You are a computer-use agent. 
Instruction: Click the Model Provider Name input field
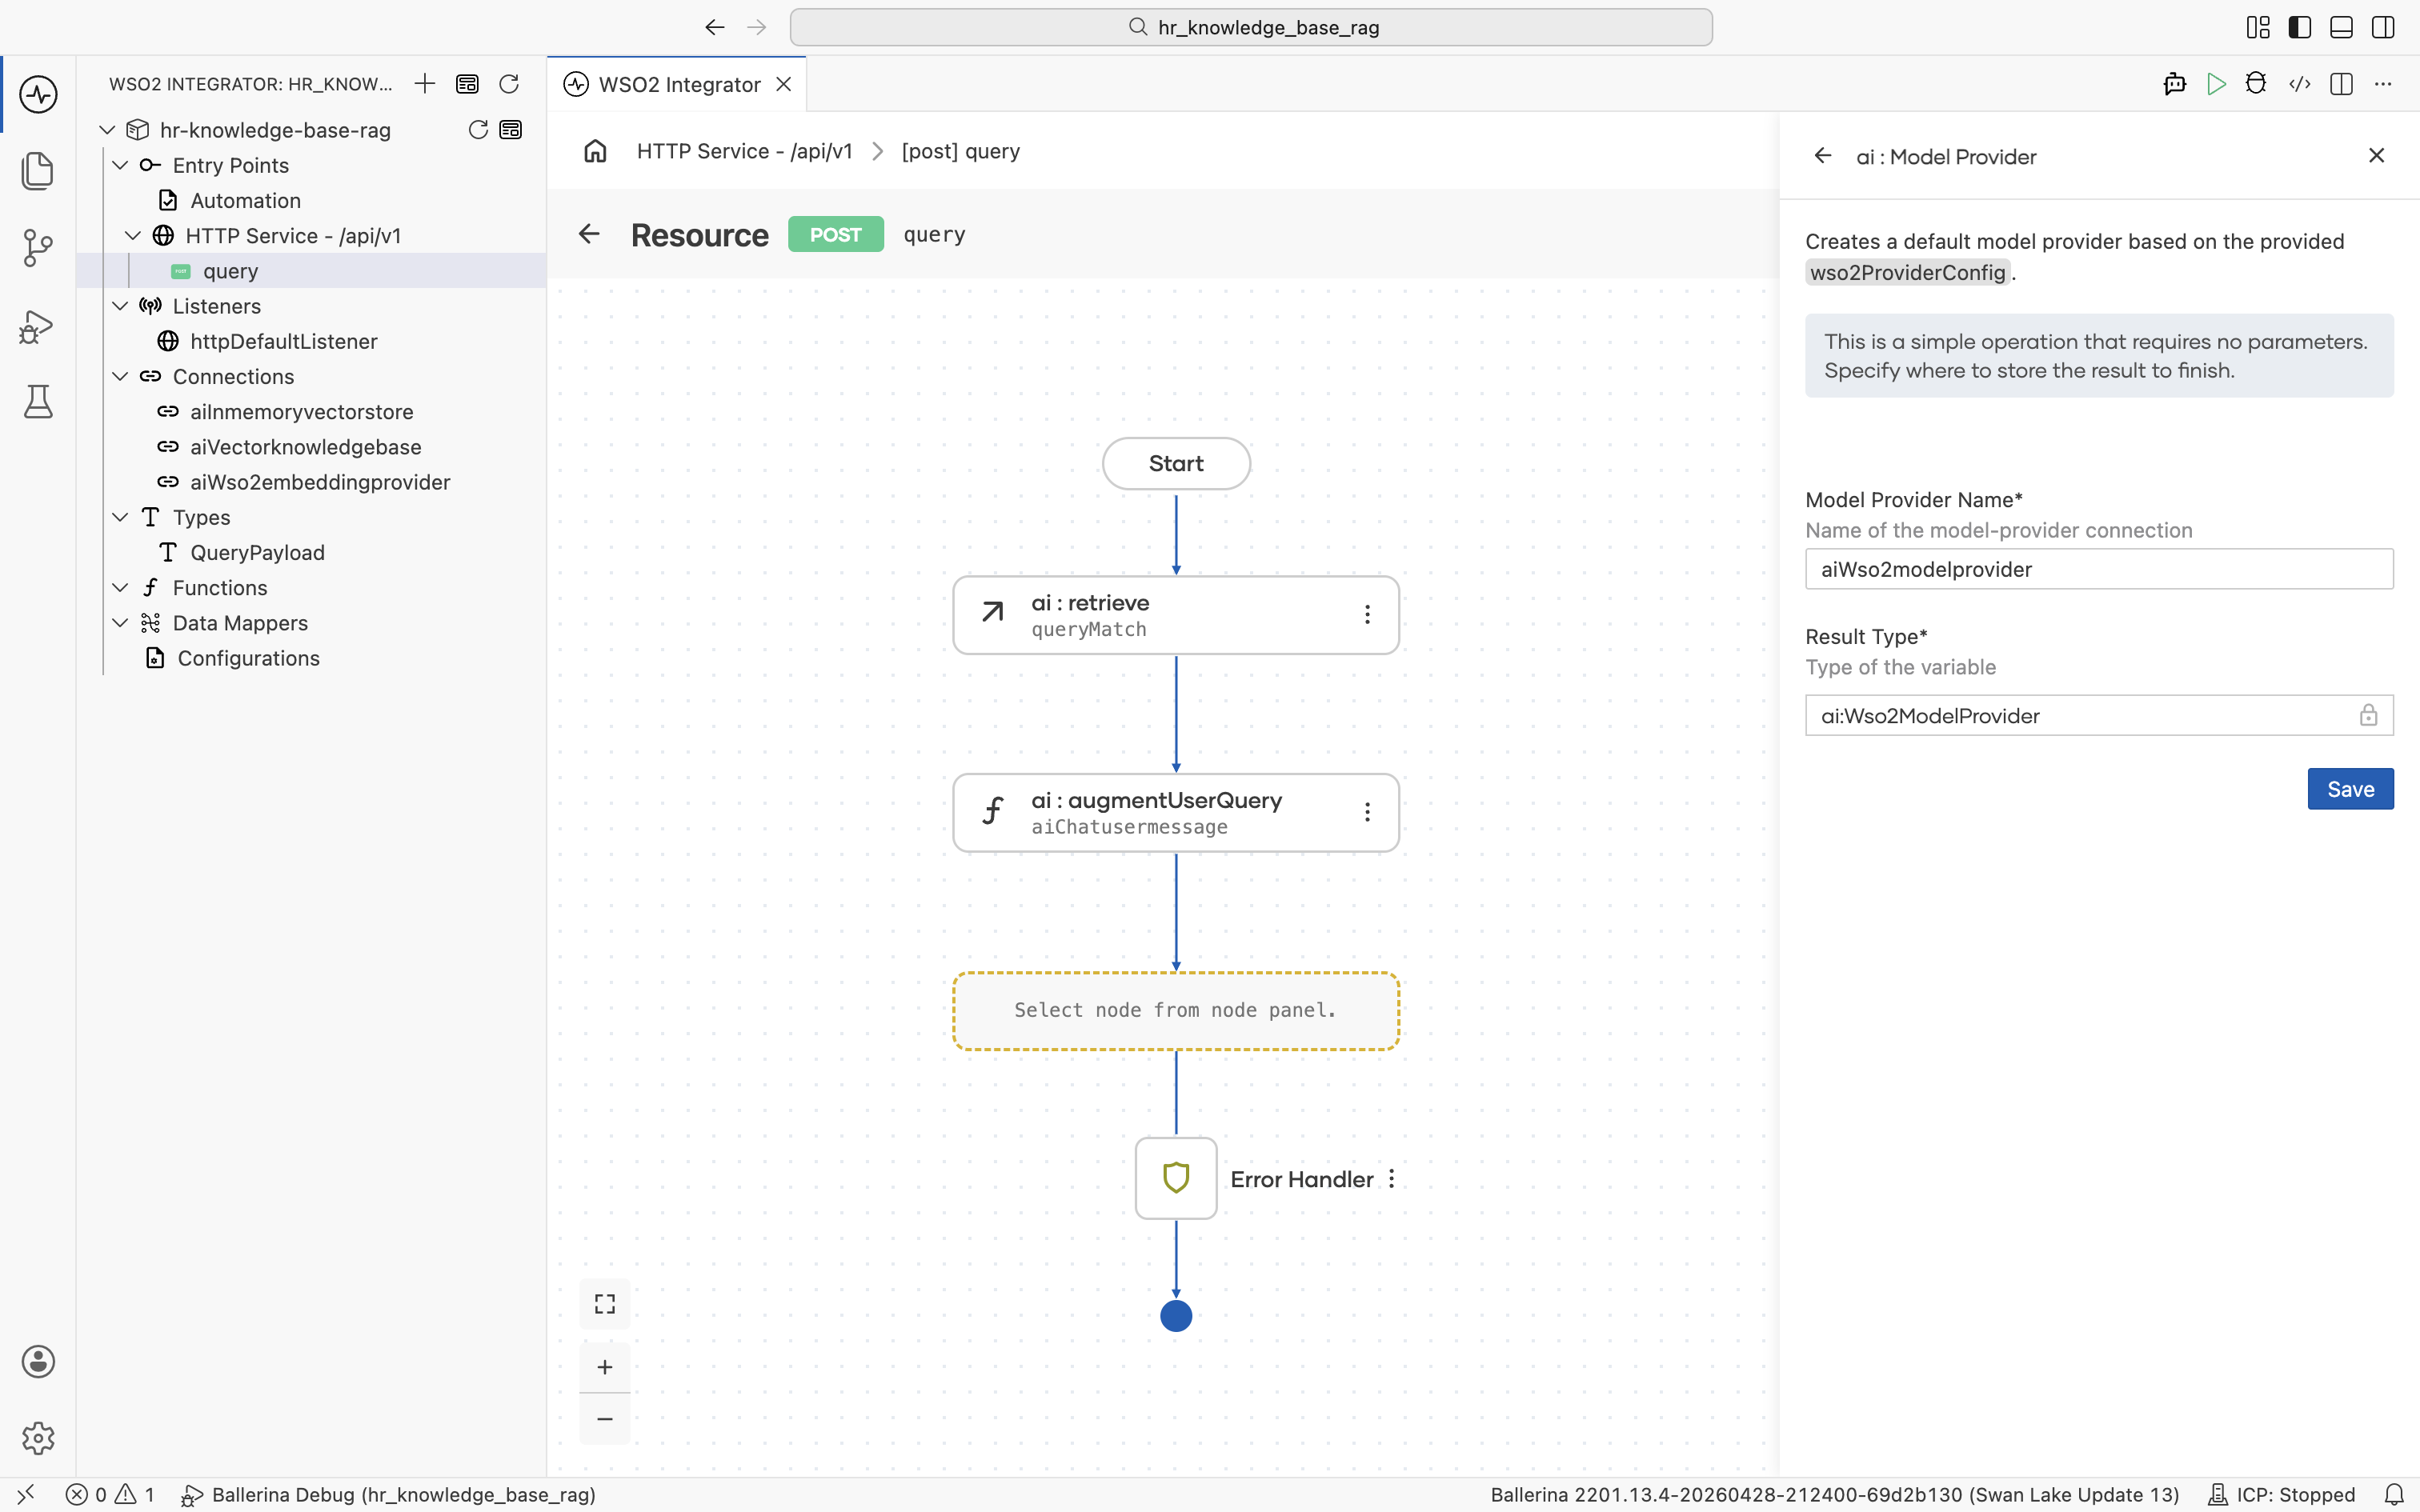pyautogui.click(x=2099, y=569)
